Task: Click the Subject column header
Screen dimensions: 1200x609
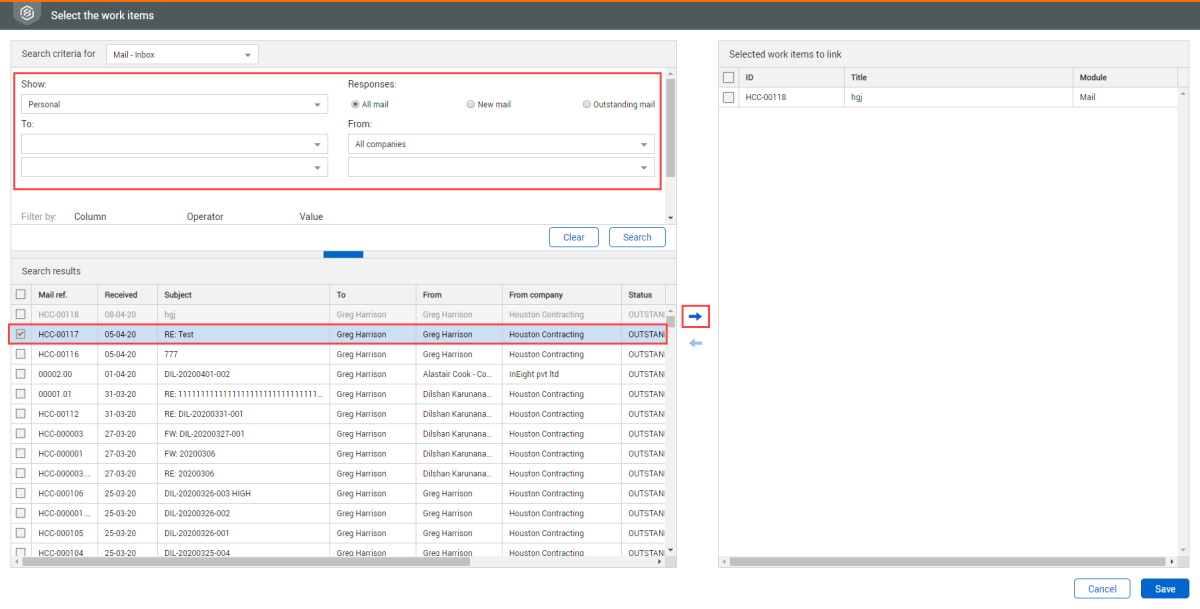Action: pos(178,295)
